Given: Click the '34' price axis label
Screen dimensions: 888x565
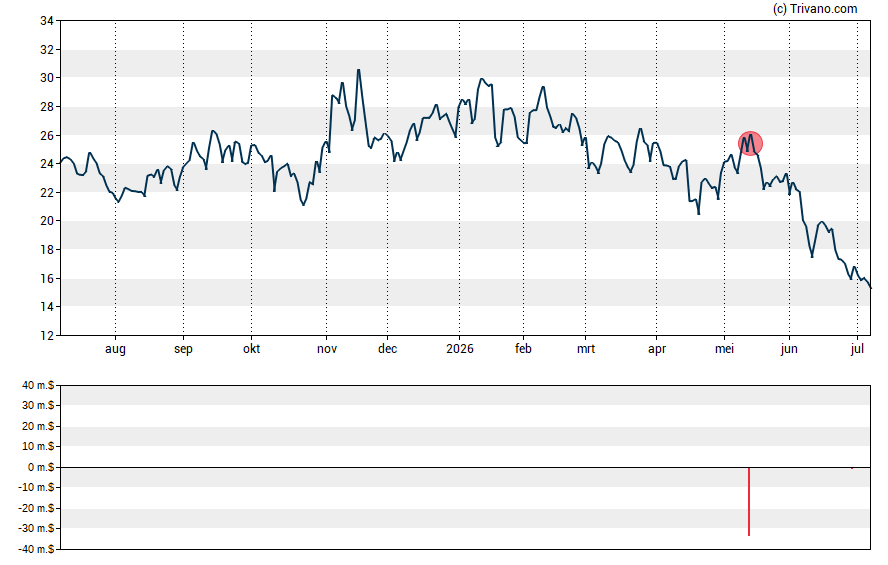Looking at the screenshot, I should 46,21.
